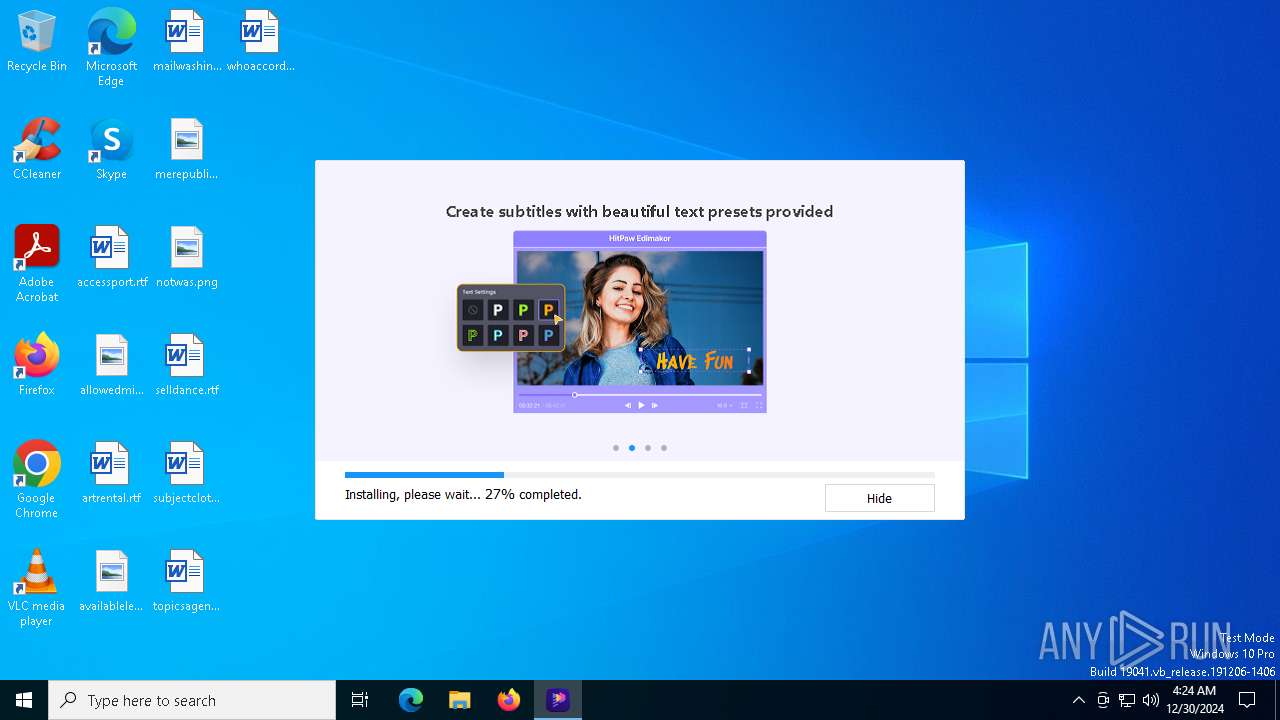
Task: Open the Recycle Bin desktop icon
Action: [x=37, y=42]
